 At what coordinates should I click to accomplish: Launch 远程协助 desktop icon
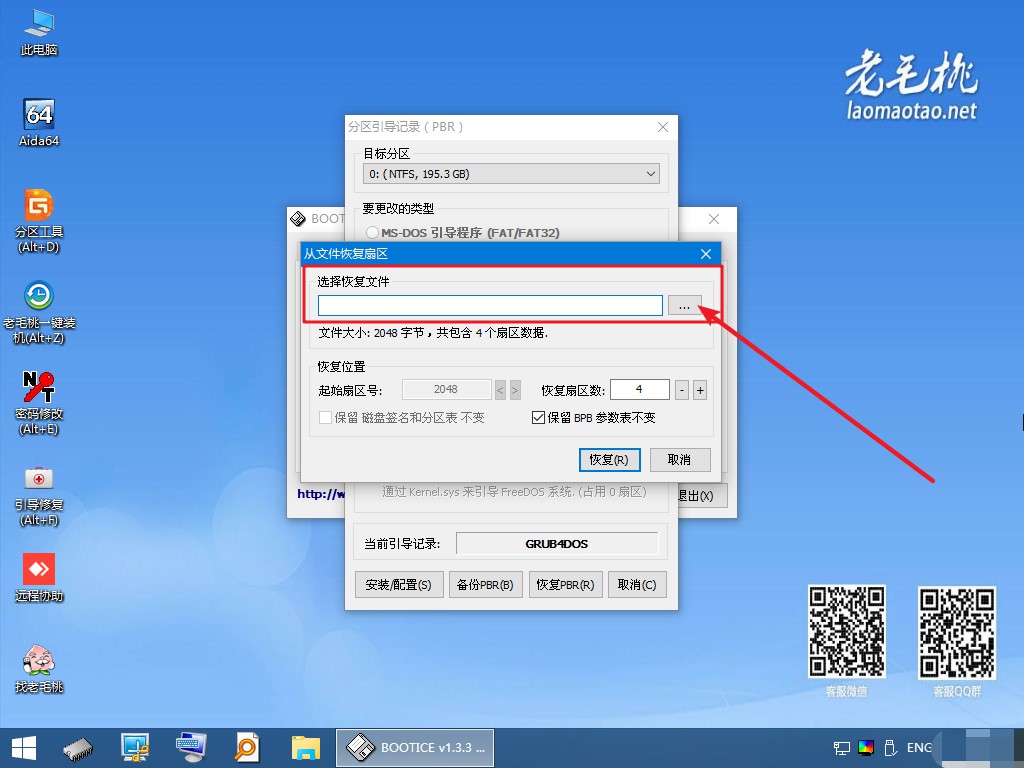pyautogui.click(x=39, y=577)
